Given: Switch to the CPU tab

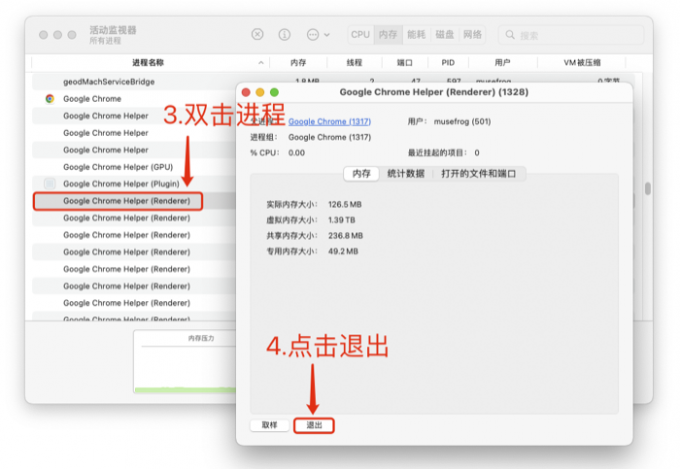Looking at the screenshot, I should (x=360, y=34).
